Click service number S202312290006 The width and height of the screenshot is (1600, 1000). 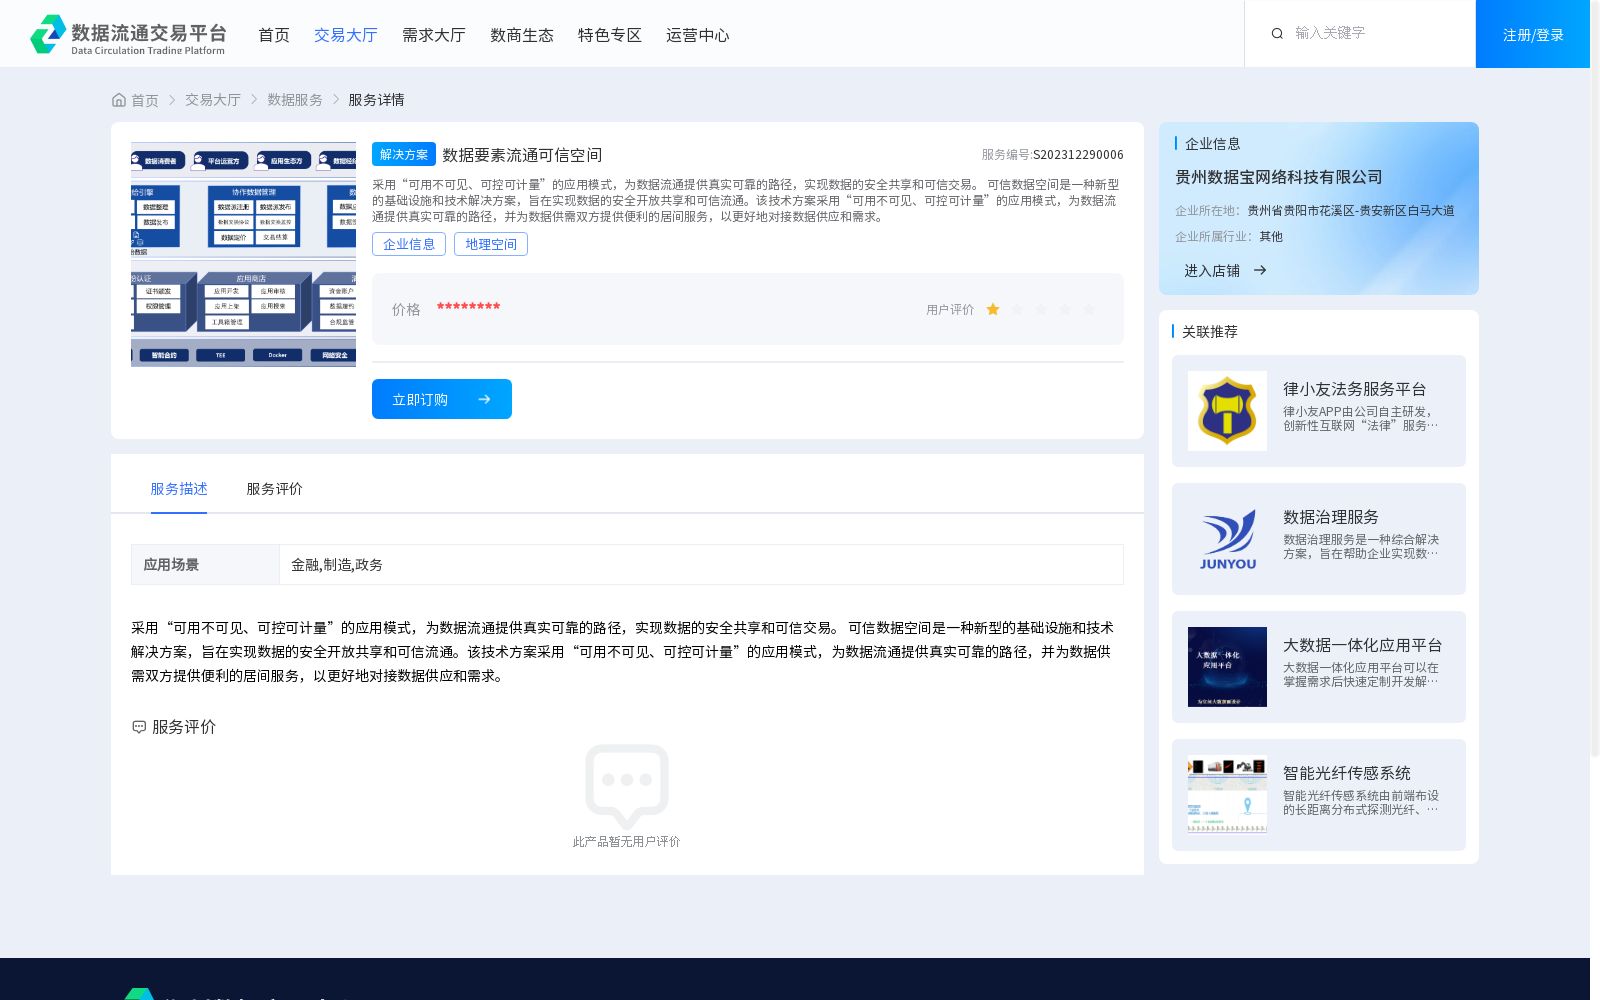click(1078, 155)
